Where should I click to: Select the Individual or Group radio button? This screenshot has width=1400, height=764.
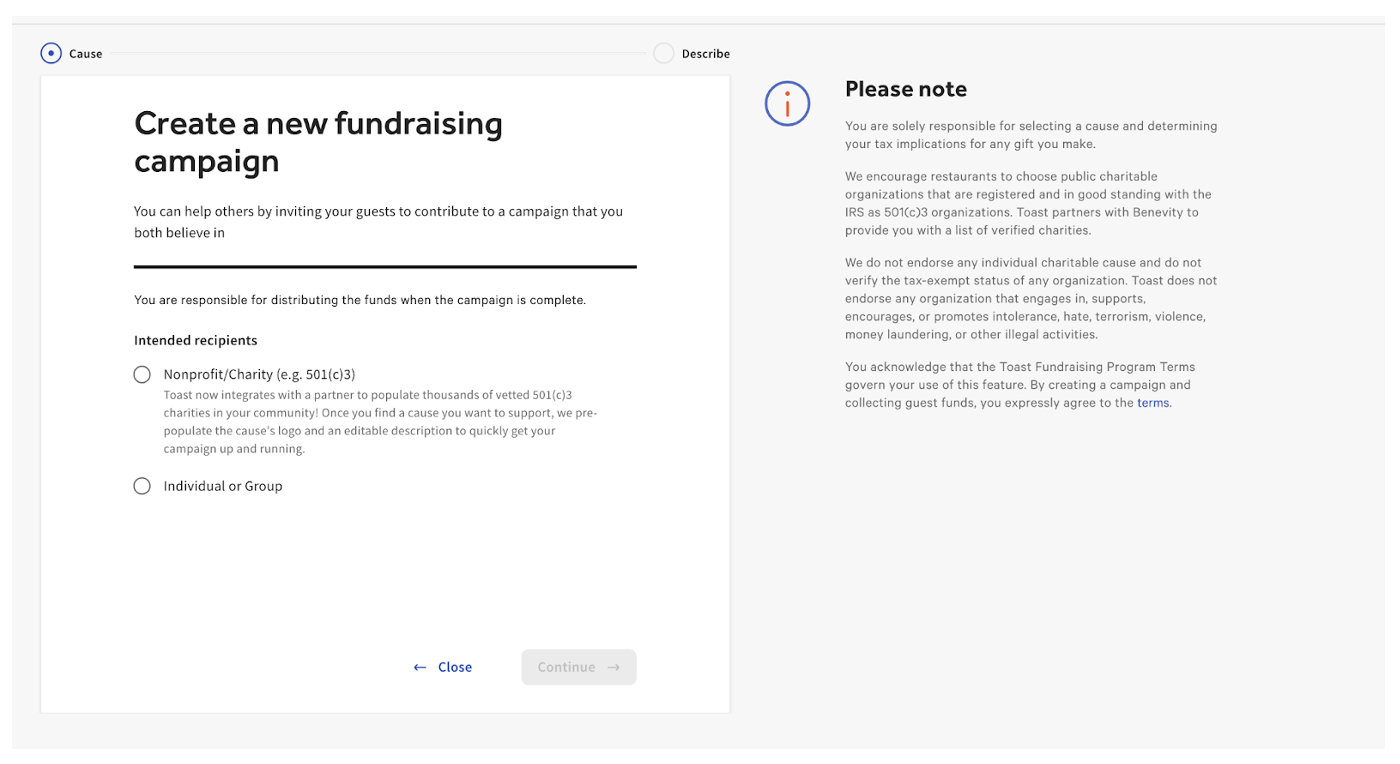point(142,486)
